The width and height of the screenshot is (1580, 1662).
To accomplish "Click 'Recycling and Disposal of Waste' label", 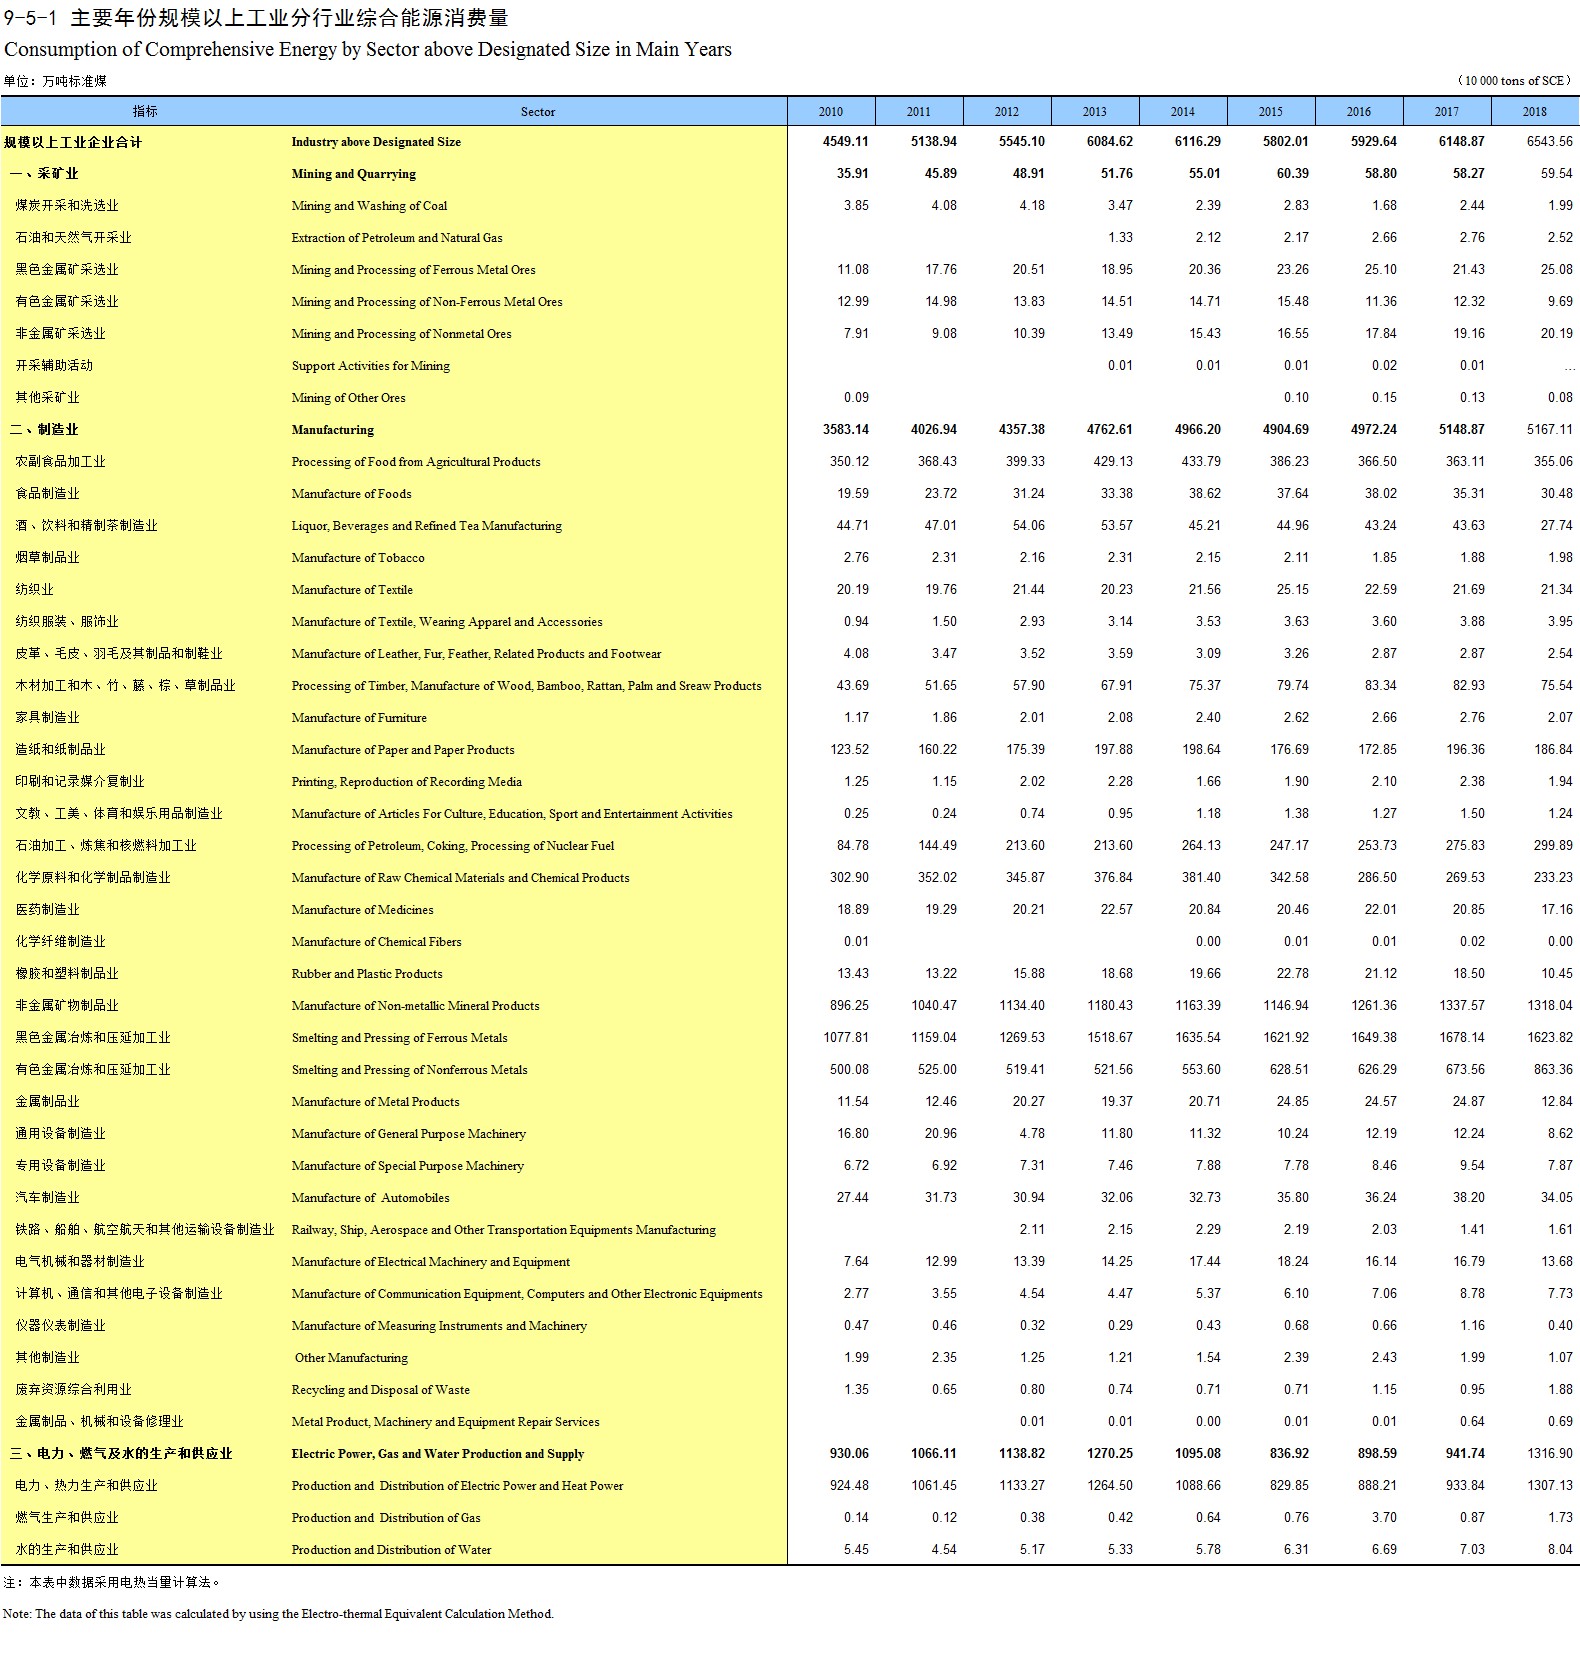I will point(380,1390).
